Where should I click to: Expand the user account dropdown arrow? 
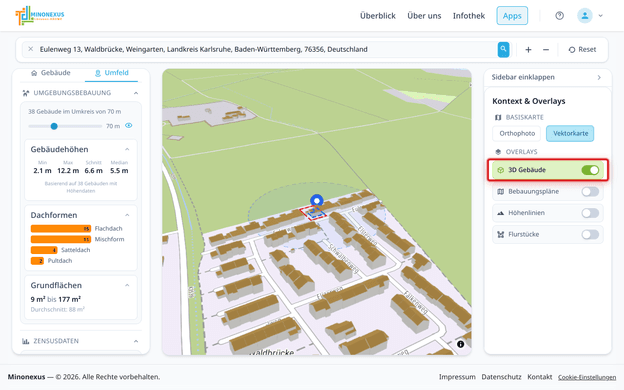point(601,16)
